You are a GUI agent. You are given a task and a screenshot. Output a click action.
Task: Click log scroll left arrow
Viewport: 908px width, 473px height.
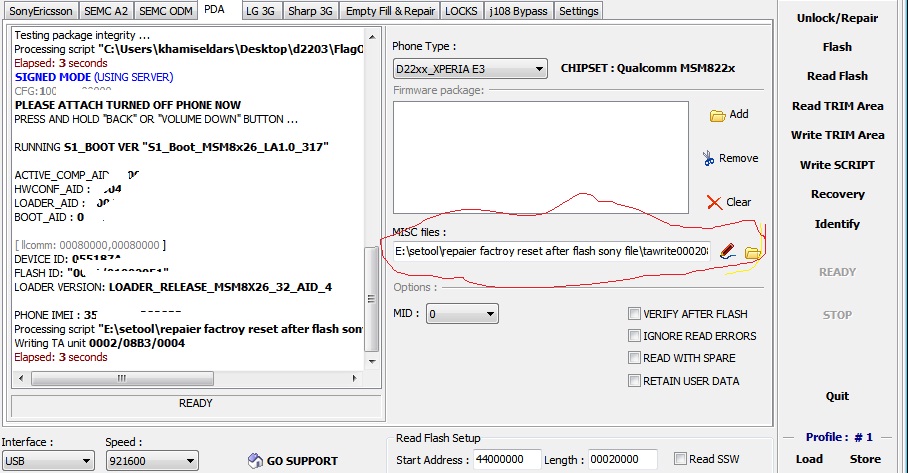(21, 379)
